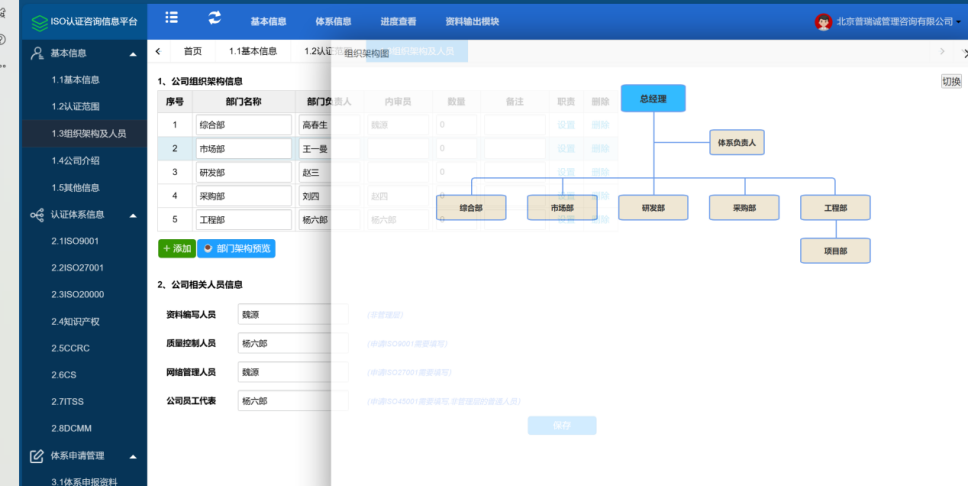Click the user avatar icon
The width and height of the screenshot is (969, 487).
tap(823, 22)
